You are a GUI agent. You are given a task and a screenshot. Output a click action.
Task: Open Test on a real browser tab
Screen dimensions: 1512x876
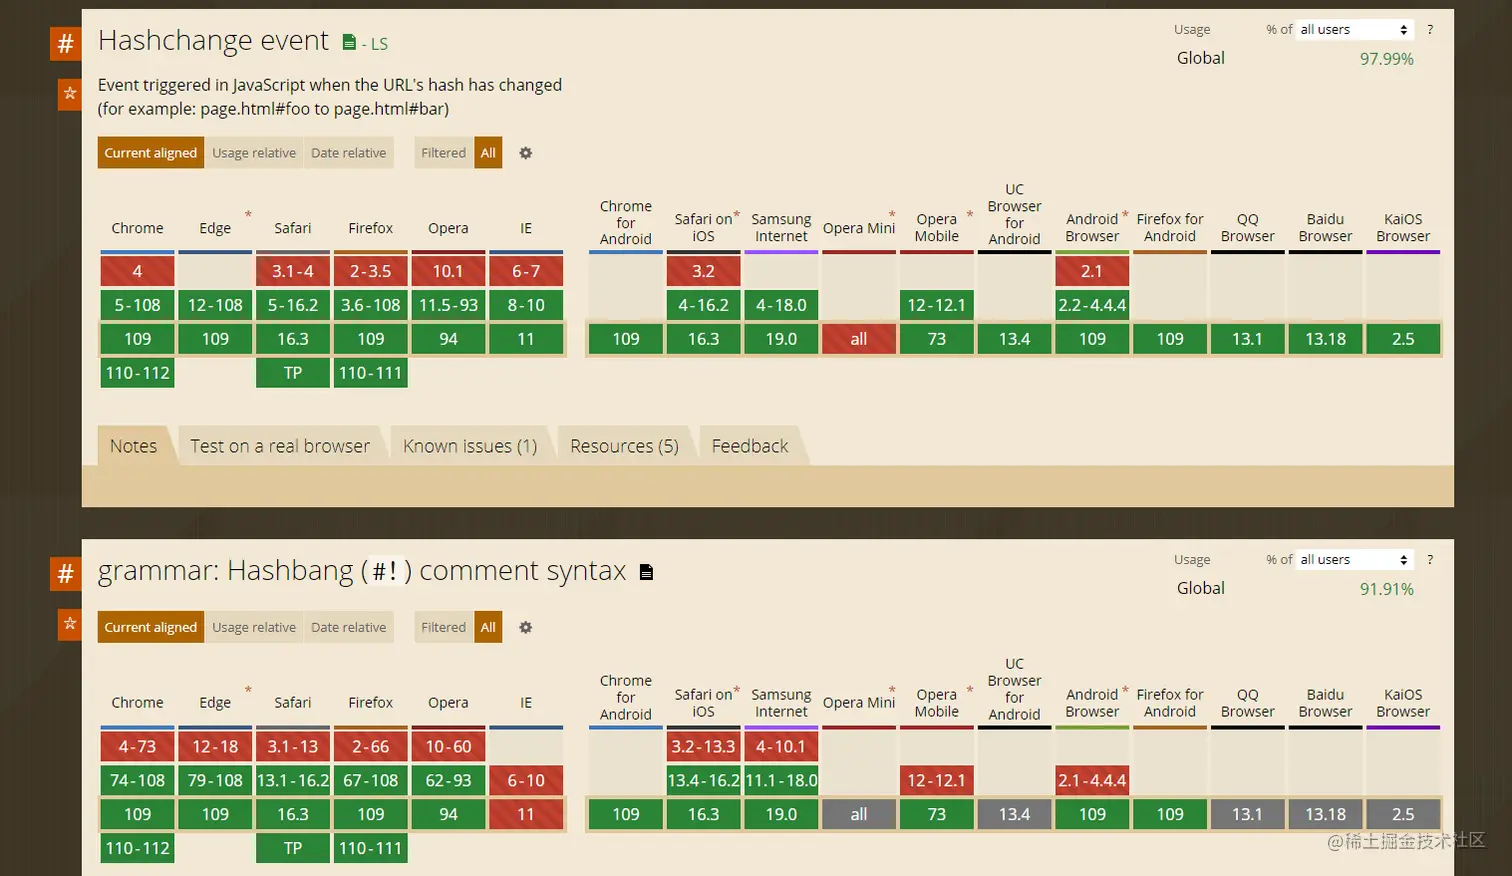click(280, 446)
